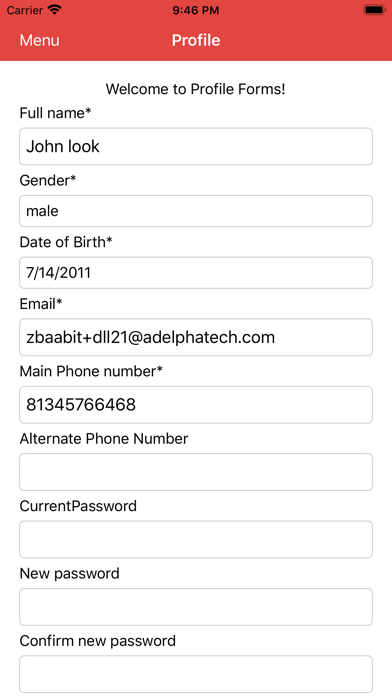This screenshot has height=696, width=392.
Task: Focus the Email field
Action: [196, 337]
